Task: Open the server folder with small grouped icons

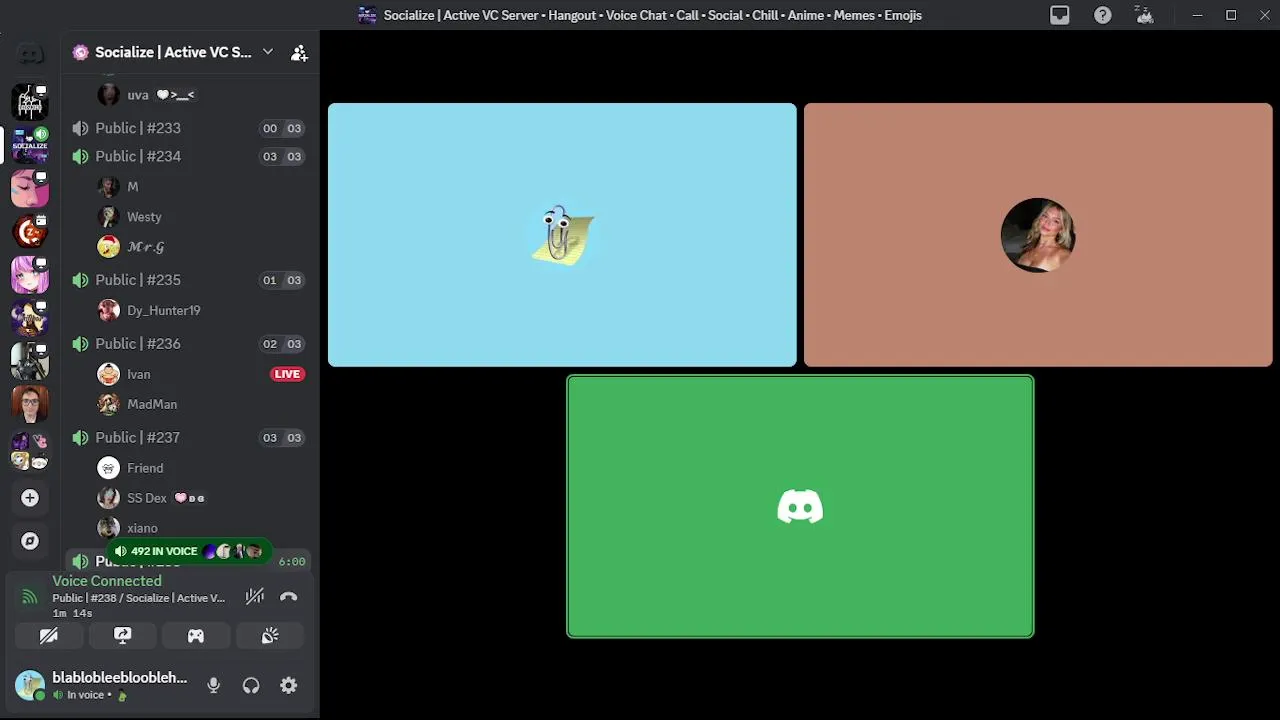Action: tap(30, 451)
